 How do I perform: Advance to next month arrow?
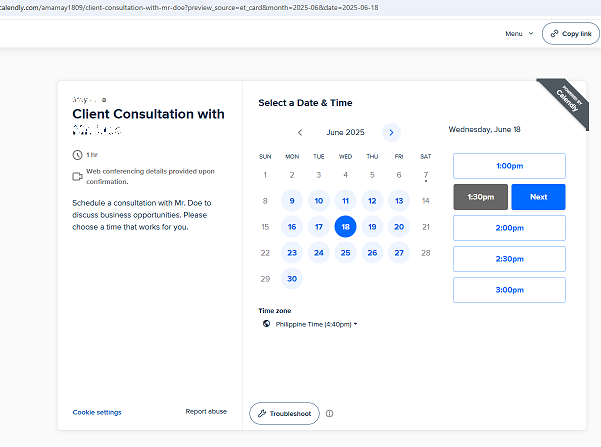coord(391,133)
